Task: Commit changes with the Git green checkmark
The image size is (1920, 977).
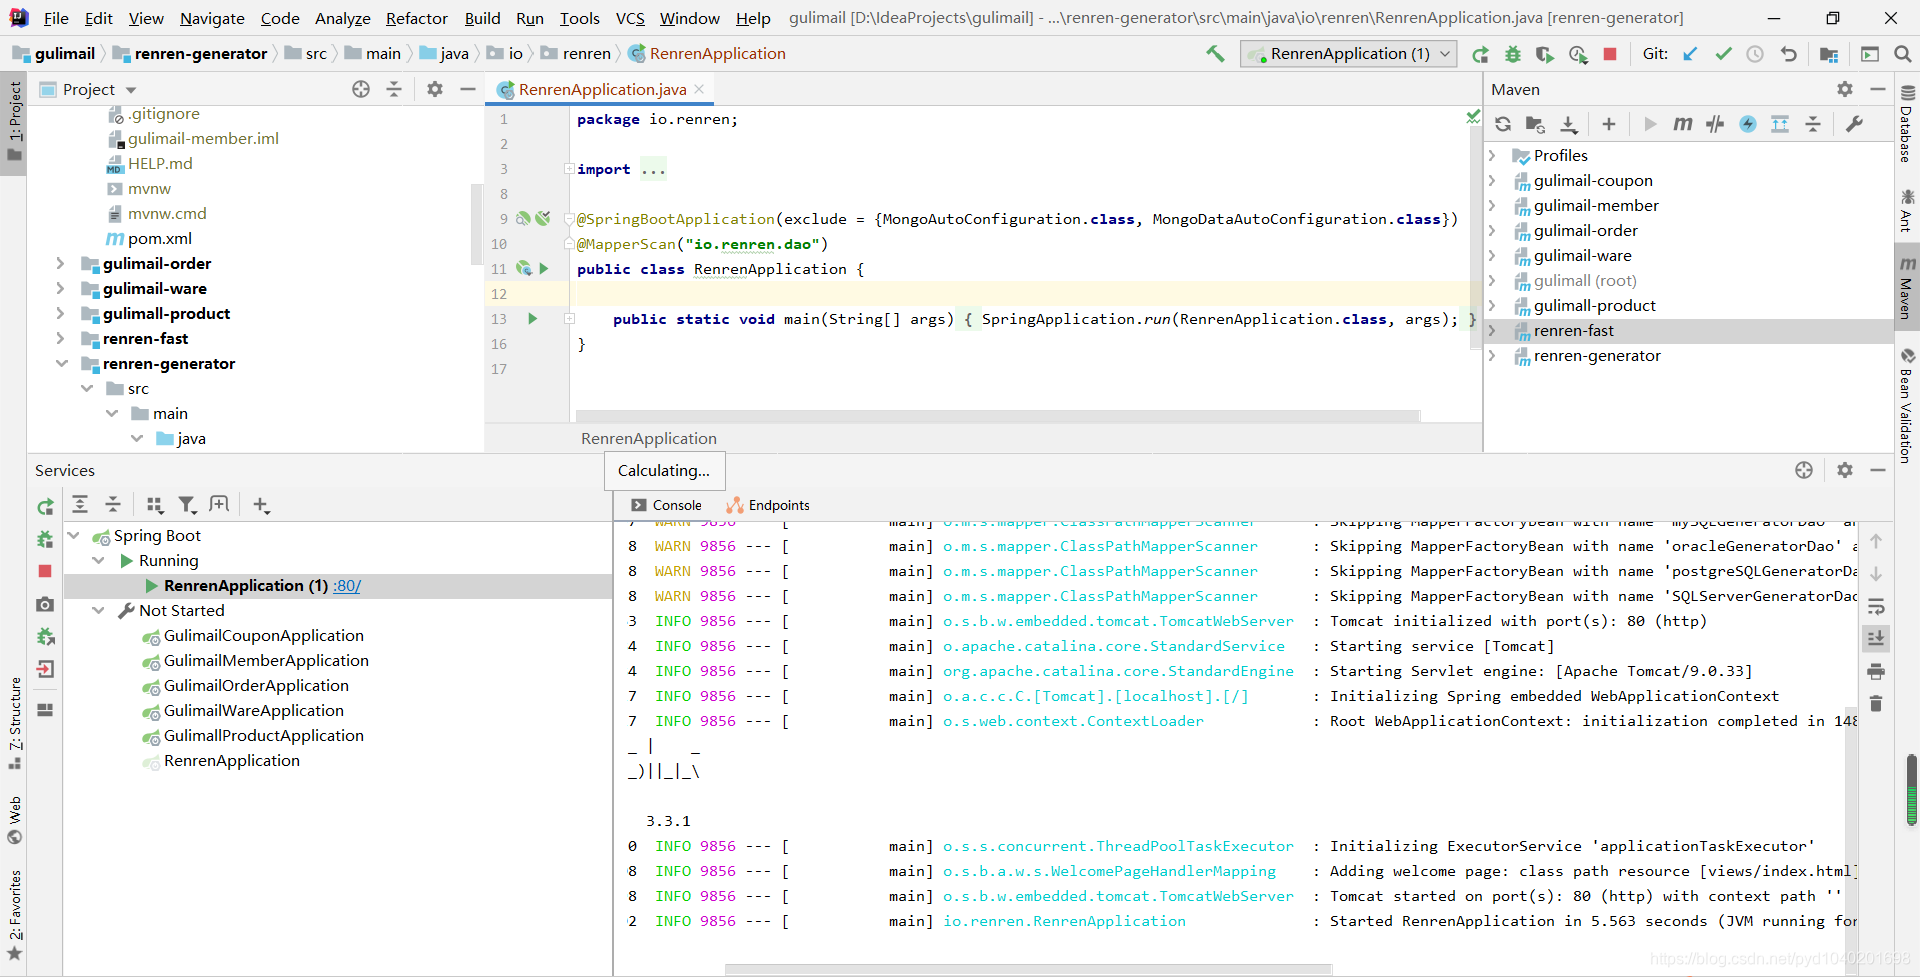Action: pyautogui.click(x=1723, y=54)
